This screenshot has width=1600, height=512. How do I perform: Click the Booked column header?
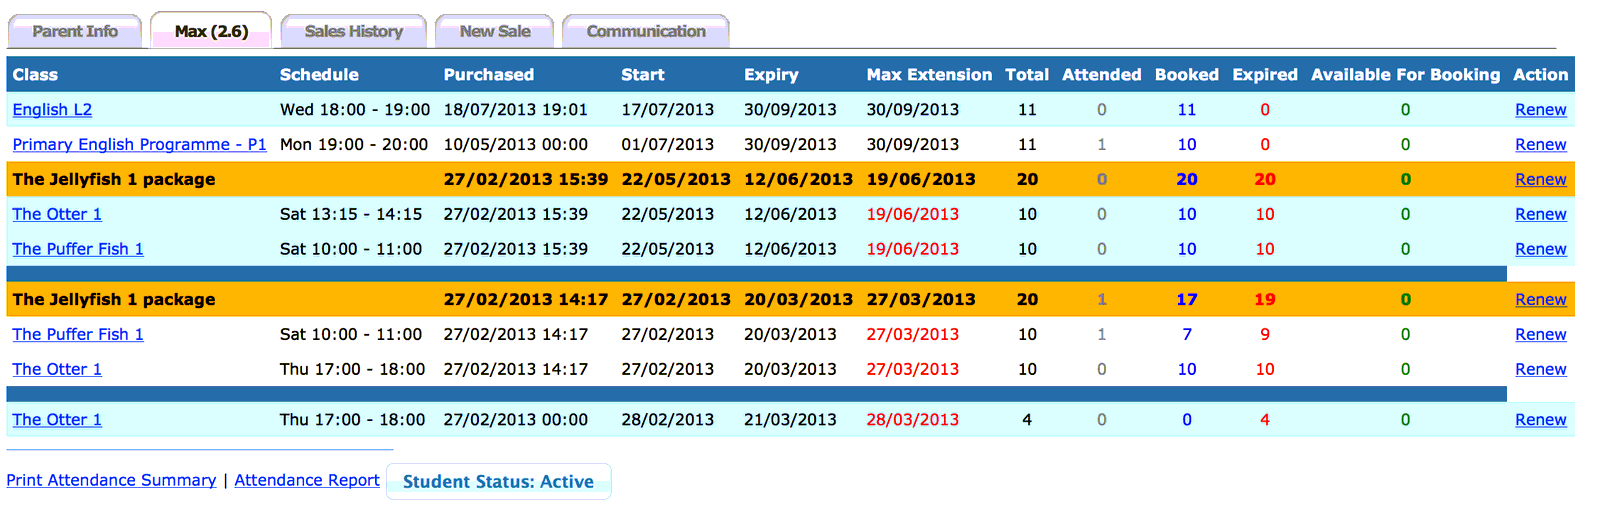point(1187,75)
